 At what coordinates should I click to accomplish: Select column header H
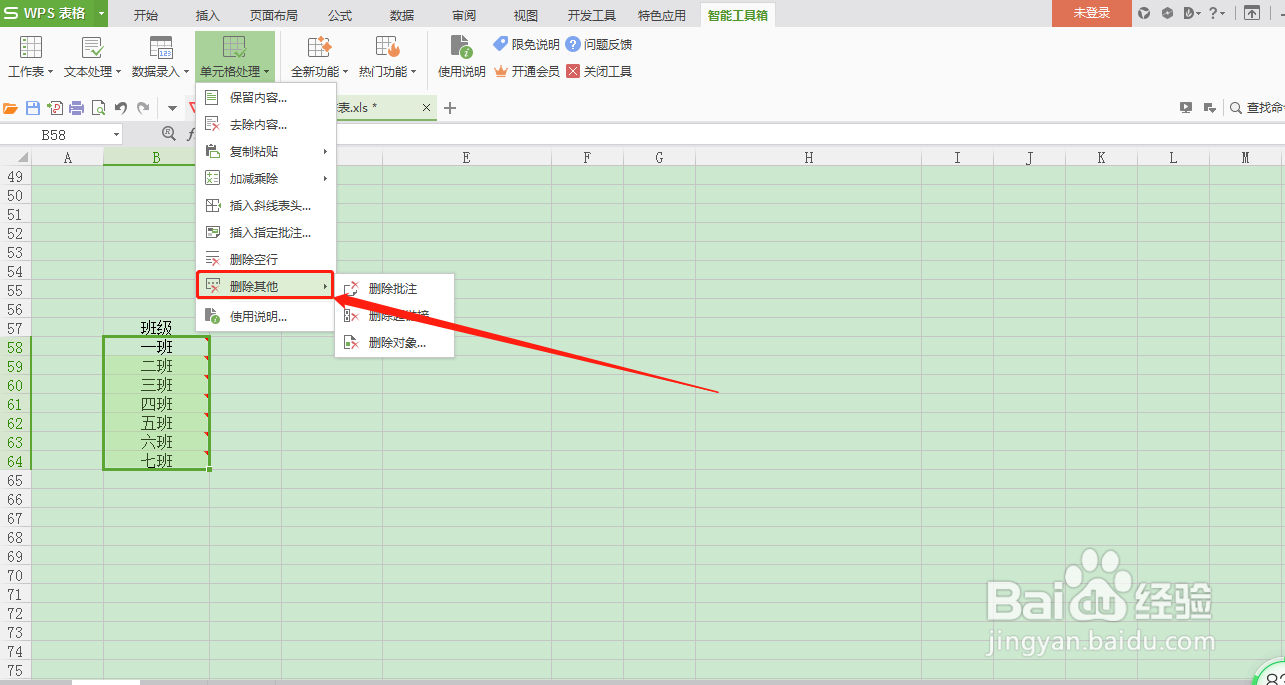808,157
